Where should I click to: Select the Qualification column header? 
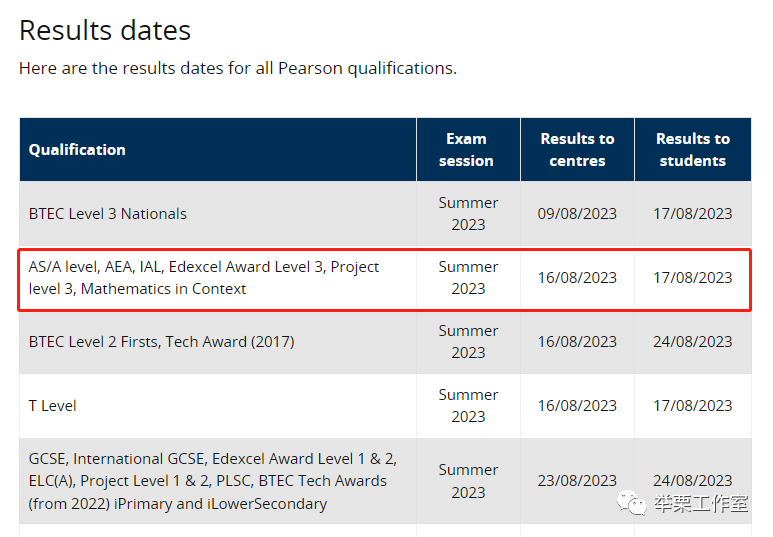77,150
